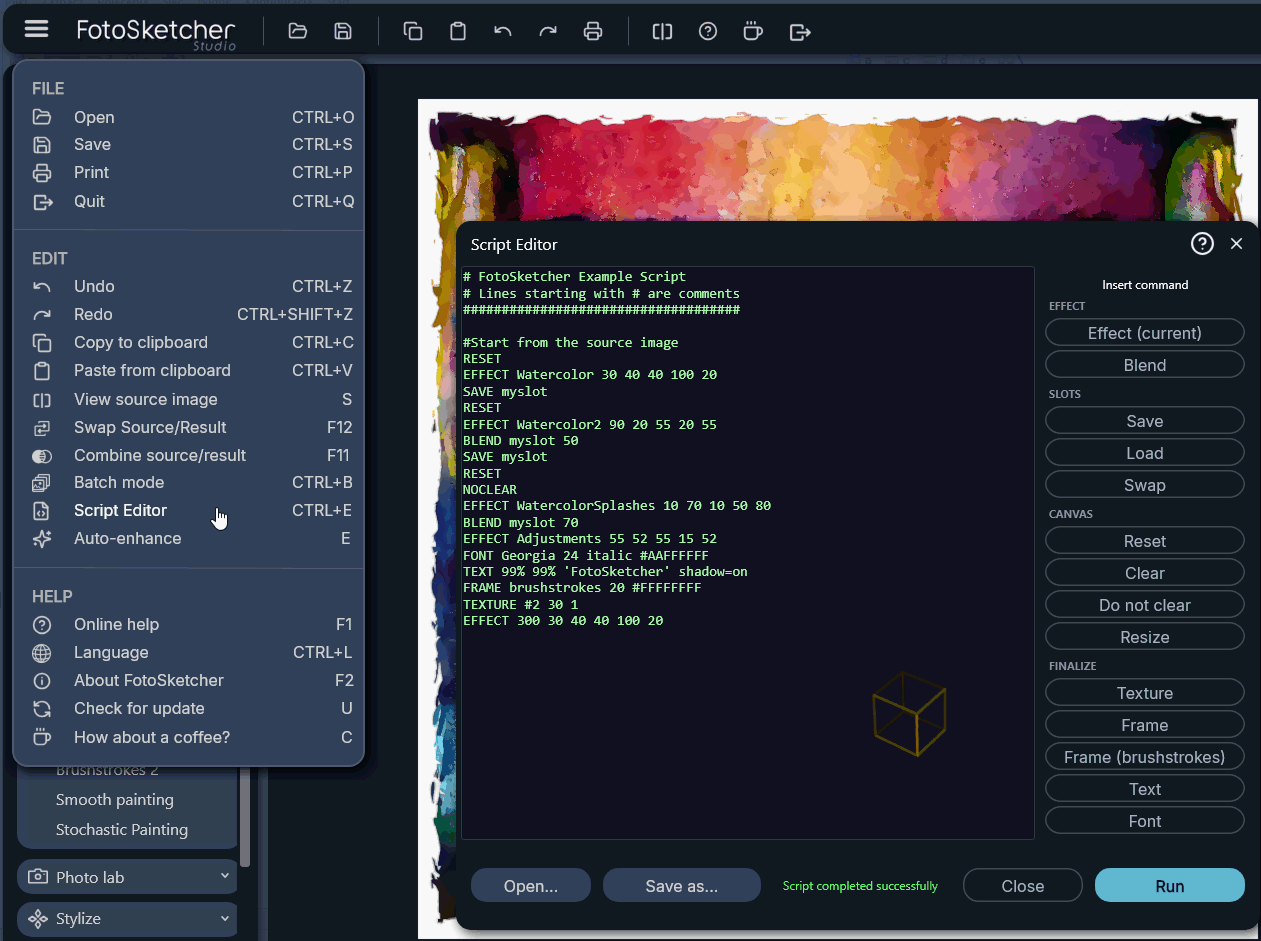Expand the Photo lab section
1261x941 pixels.
[128, 877]
